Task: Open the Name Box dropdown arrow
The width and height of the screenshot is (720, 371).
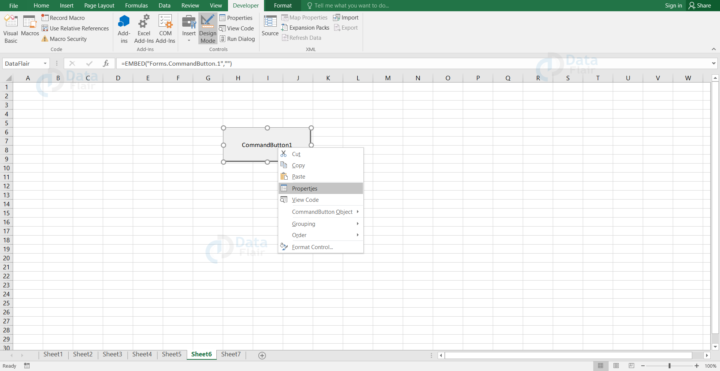Action: (x=45, y=63)
